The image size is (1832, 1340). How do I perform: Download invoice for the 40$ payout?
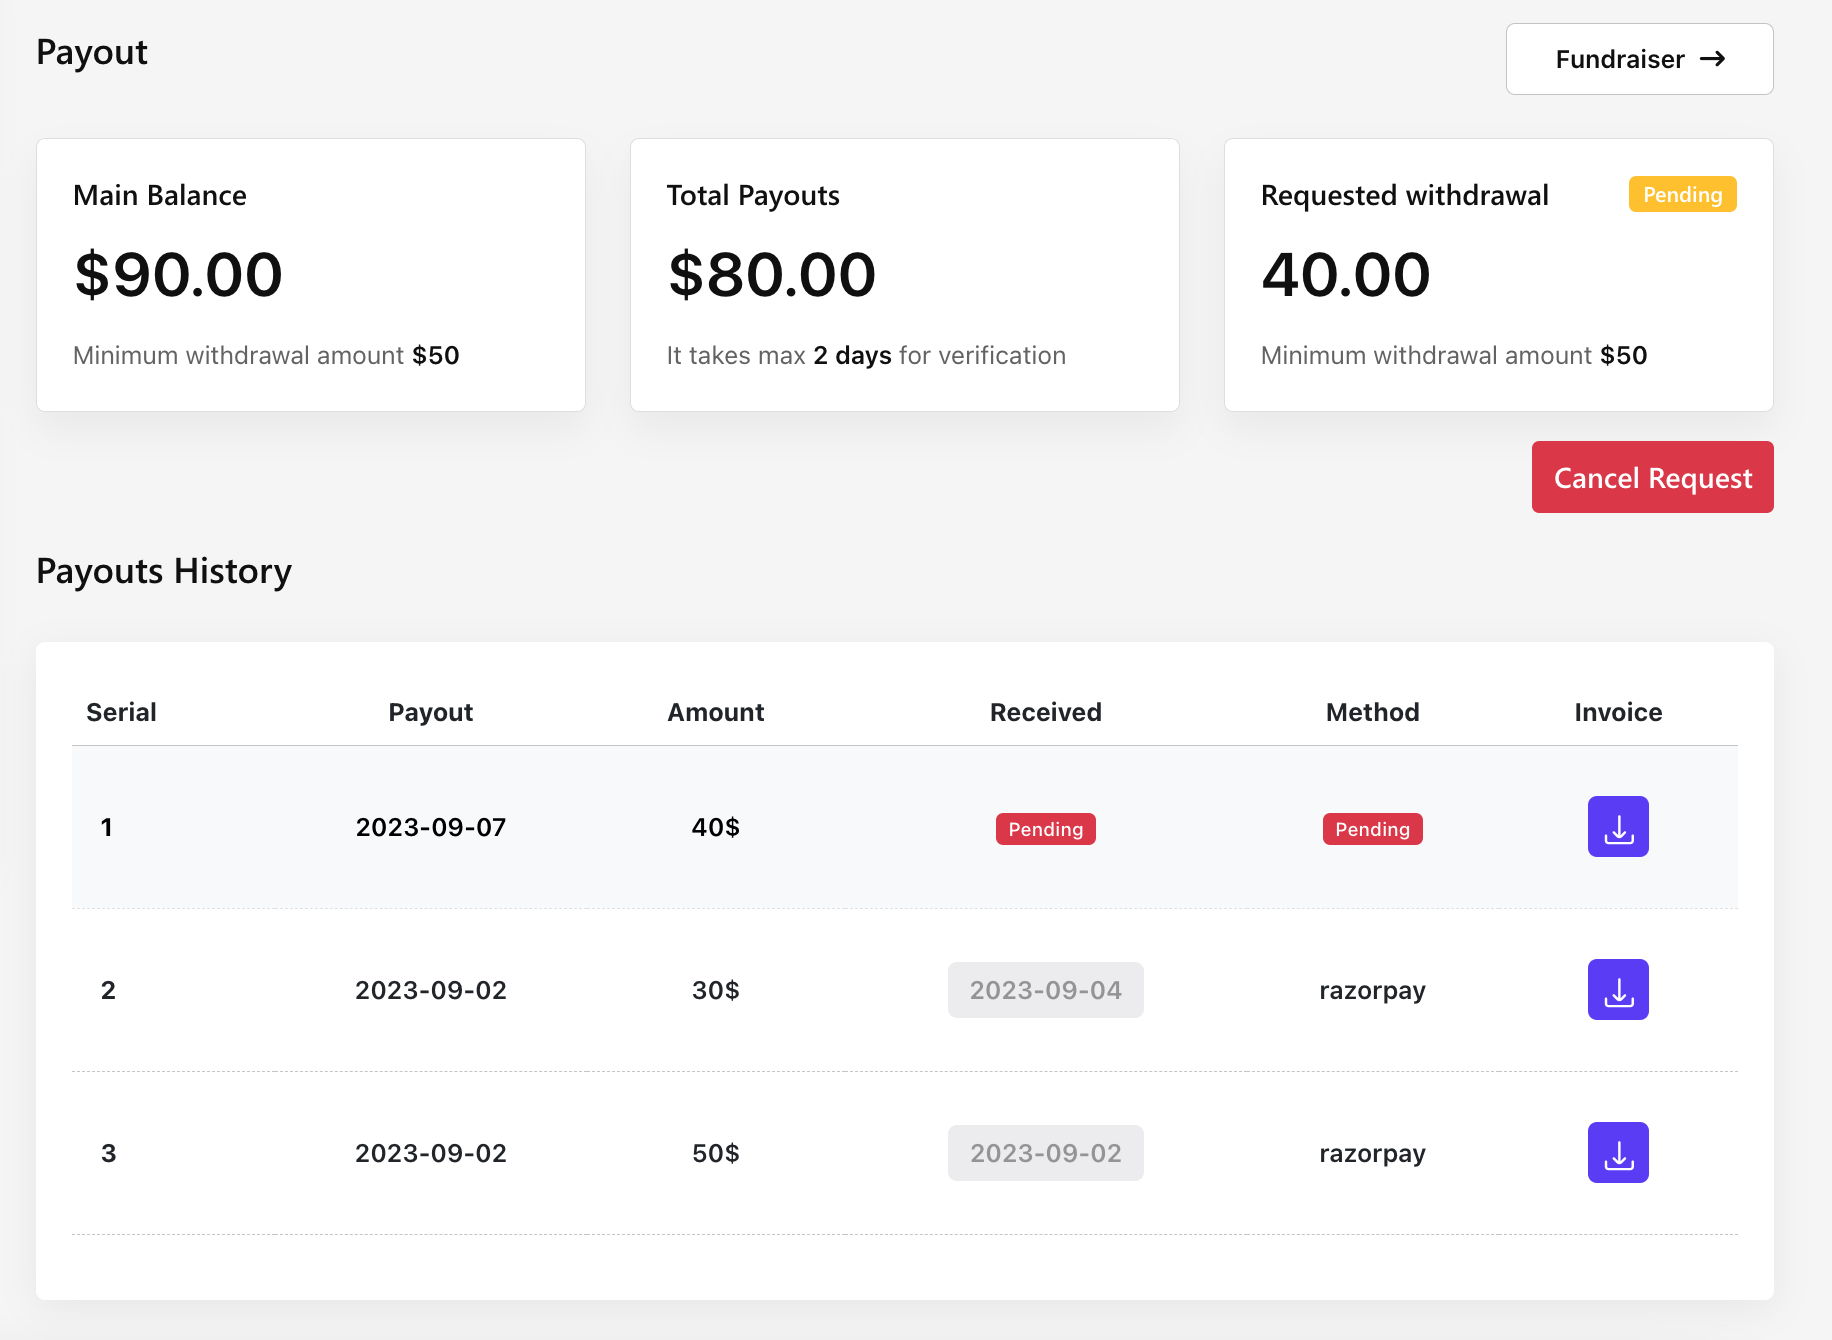[1618, 827]
